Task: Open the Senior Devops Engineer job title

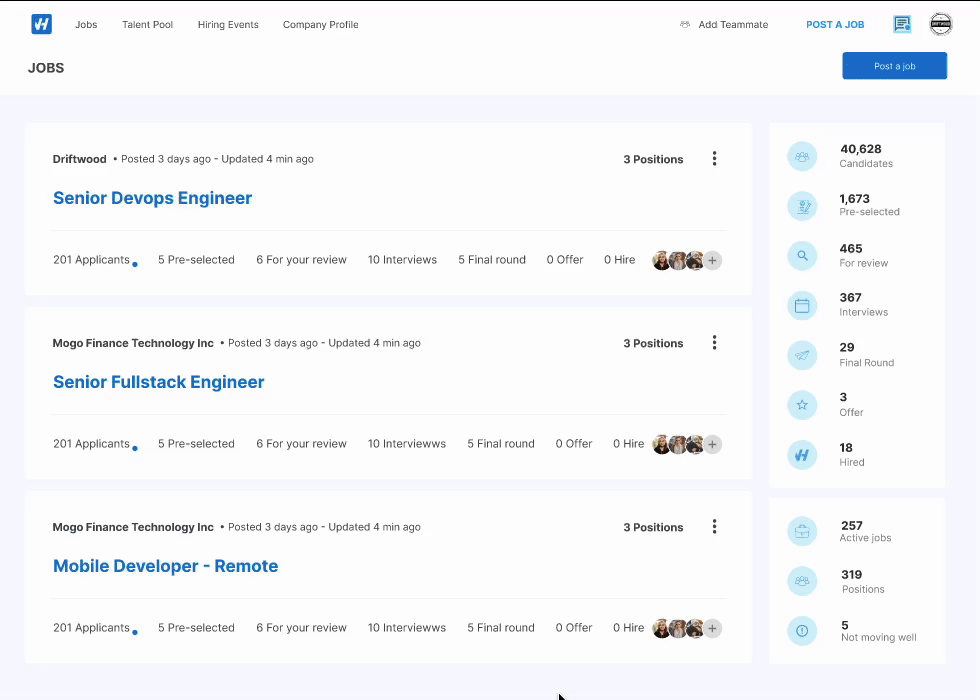Action: 152,198
